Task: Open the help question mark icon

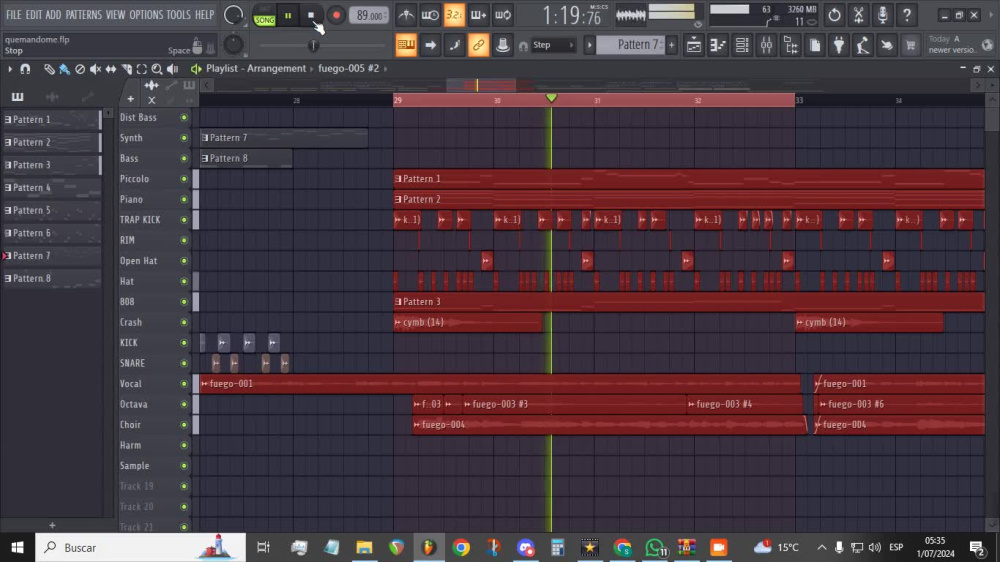Action: click(x=907, y=15)
